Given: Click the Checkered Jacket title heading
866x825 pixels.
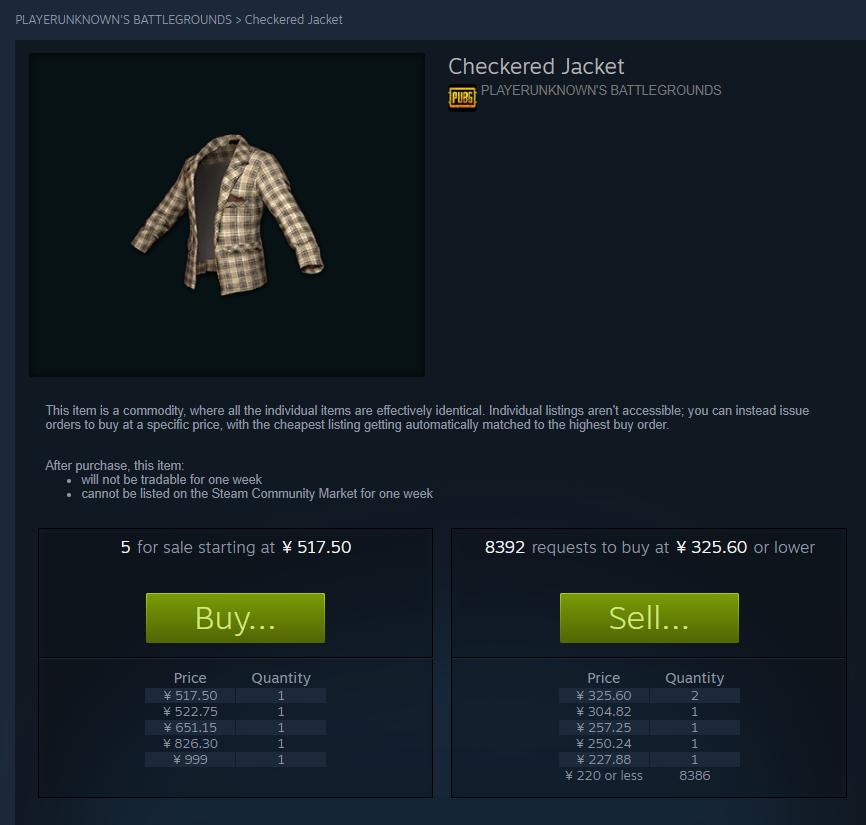Looking at the screenshot, I should (x=536, y=67).
